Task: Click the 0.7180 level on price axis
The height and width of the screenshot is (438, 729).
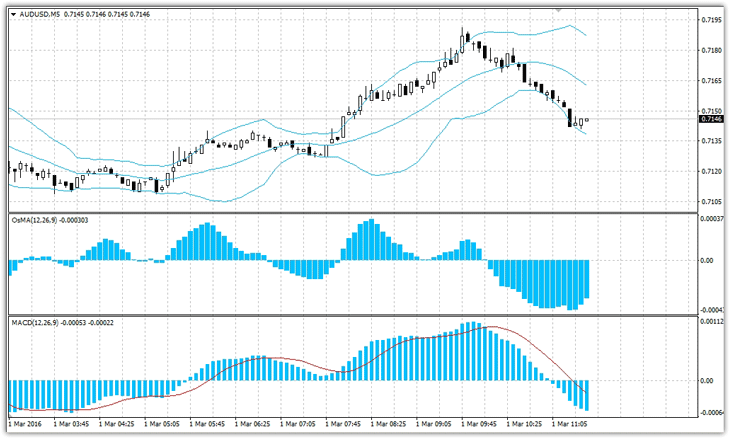Action: pos(711,50)
